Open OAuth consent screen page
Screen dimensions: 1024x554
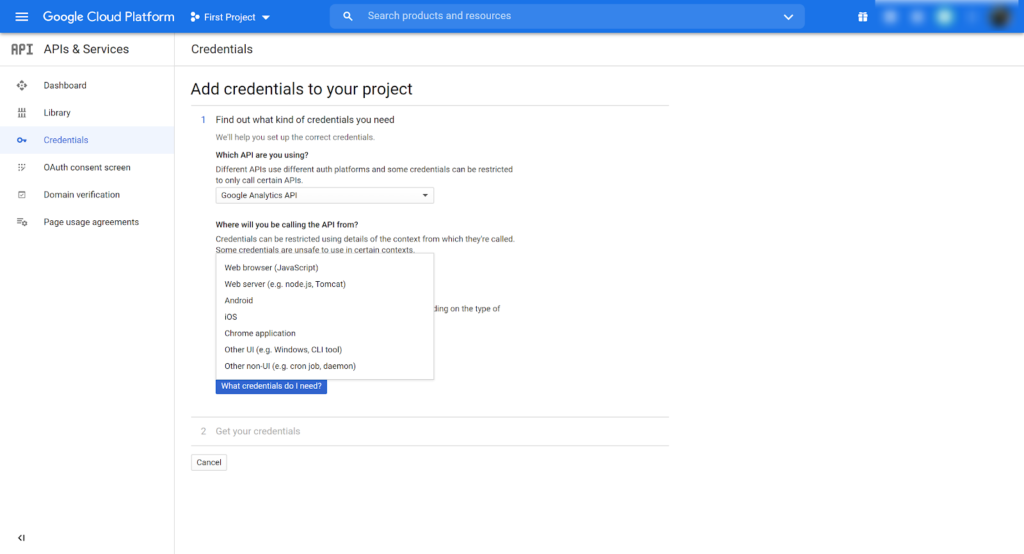(87, 168)
